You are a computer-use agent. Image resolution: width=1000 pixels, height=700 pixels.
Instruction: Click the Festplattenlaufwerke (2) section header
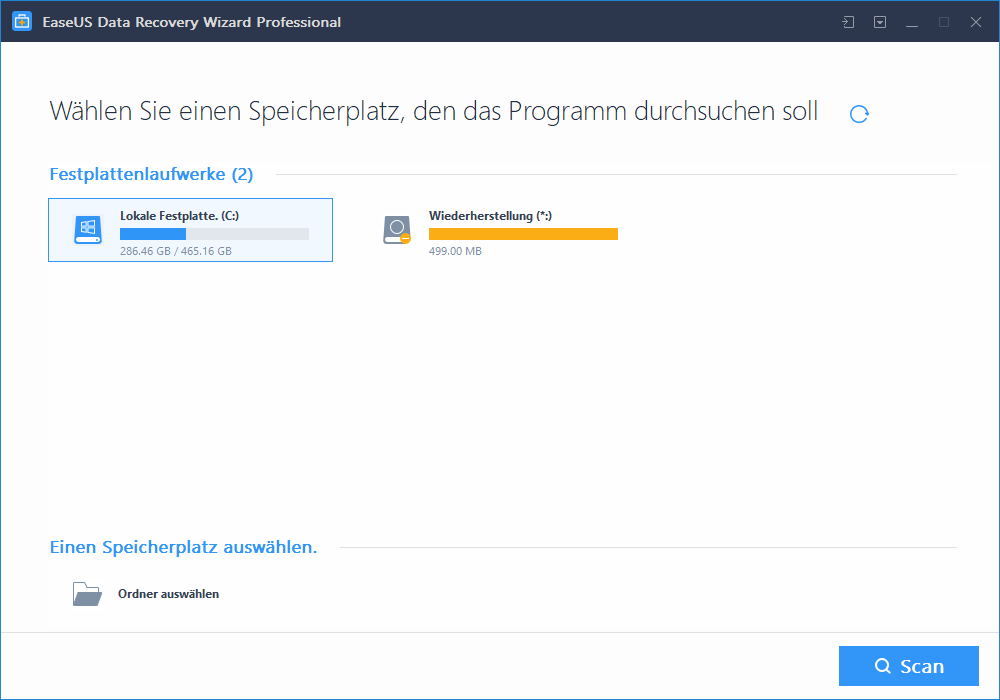[151, 175]
